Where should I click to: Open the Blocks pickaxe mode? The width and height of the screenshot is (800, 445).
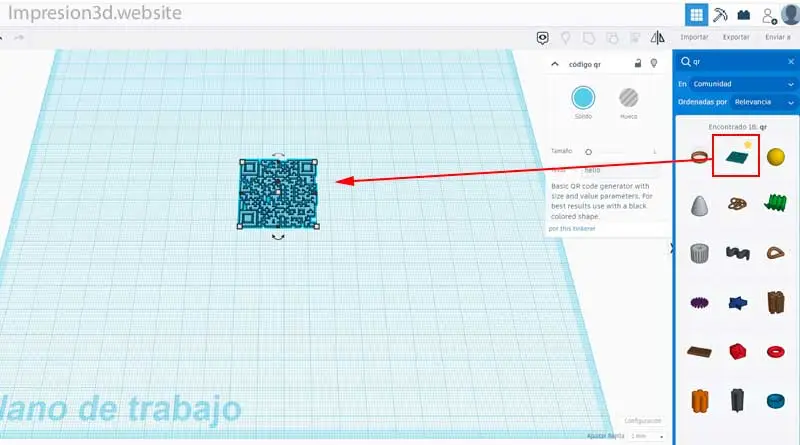[720, 15]
